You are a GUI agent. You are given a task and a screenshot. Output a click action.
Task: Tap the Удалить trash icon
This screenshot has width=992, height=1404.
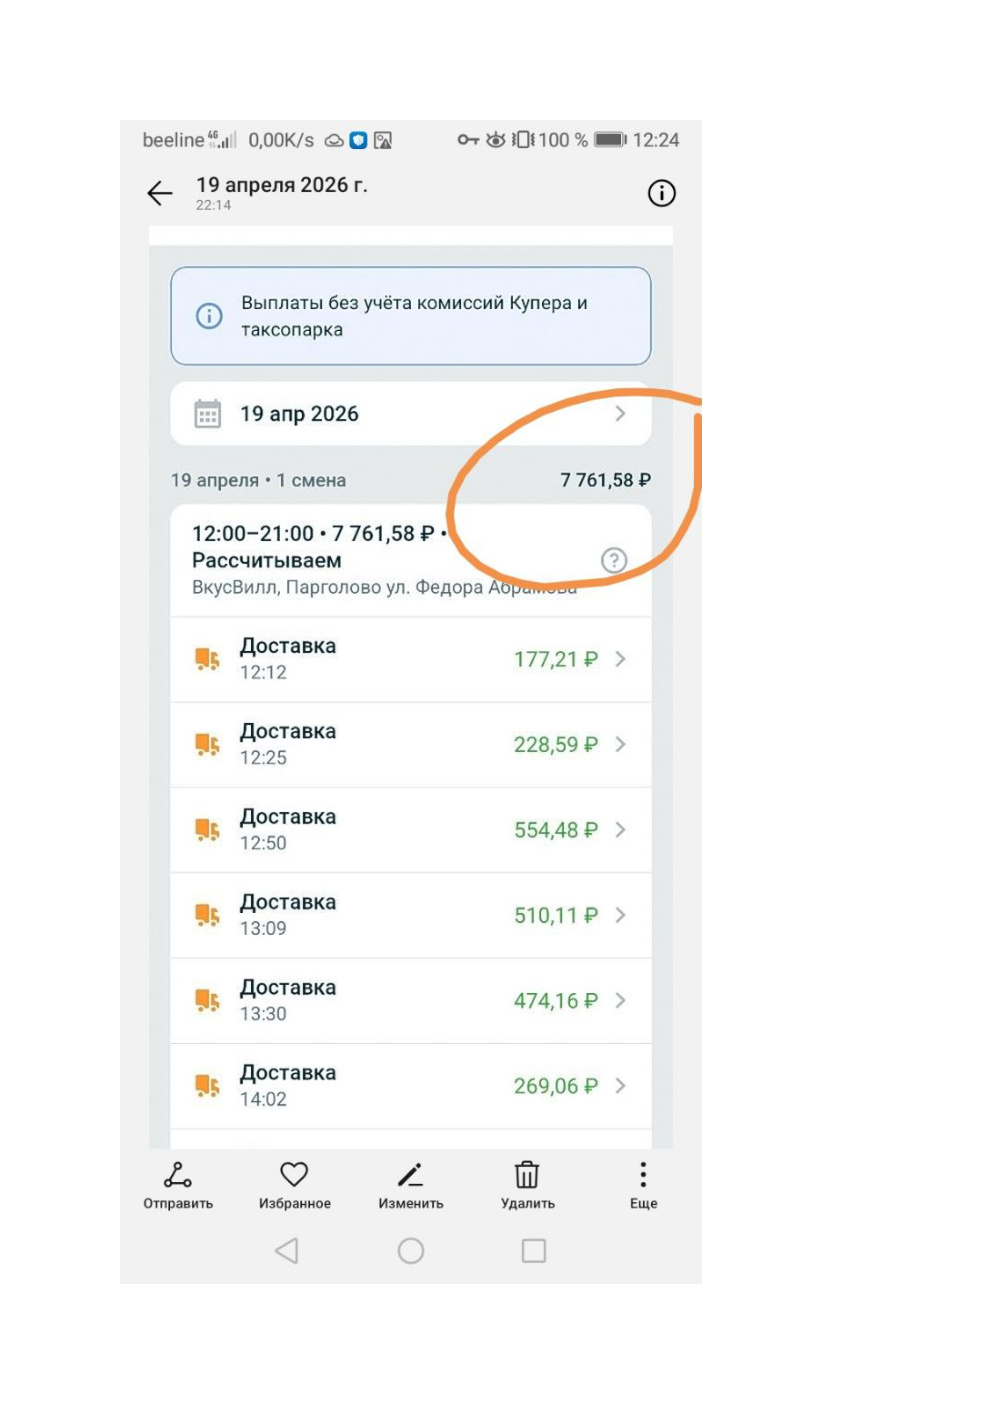tap(527, 1174)
